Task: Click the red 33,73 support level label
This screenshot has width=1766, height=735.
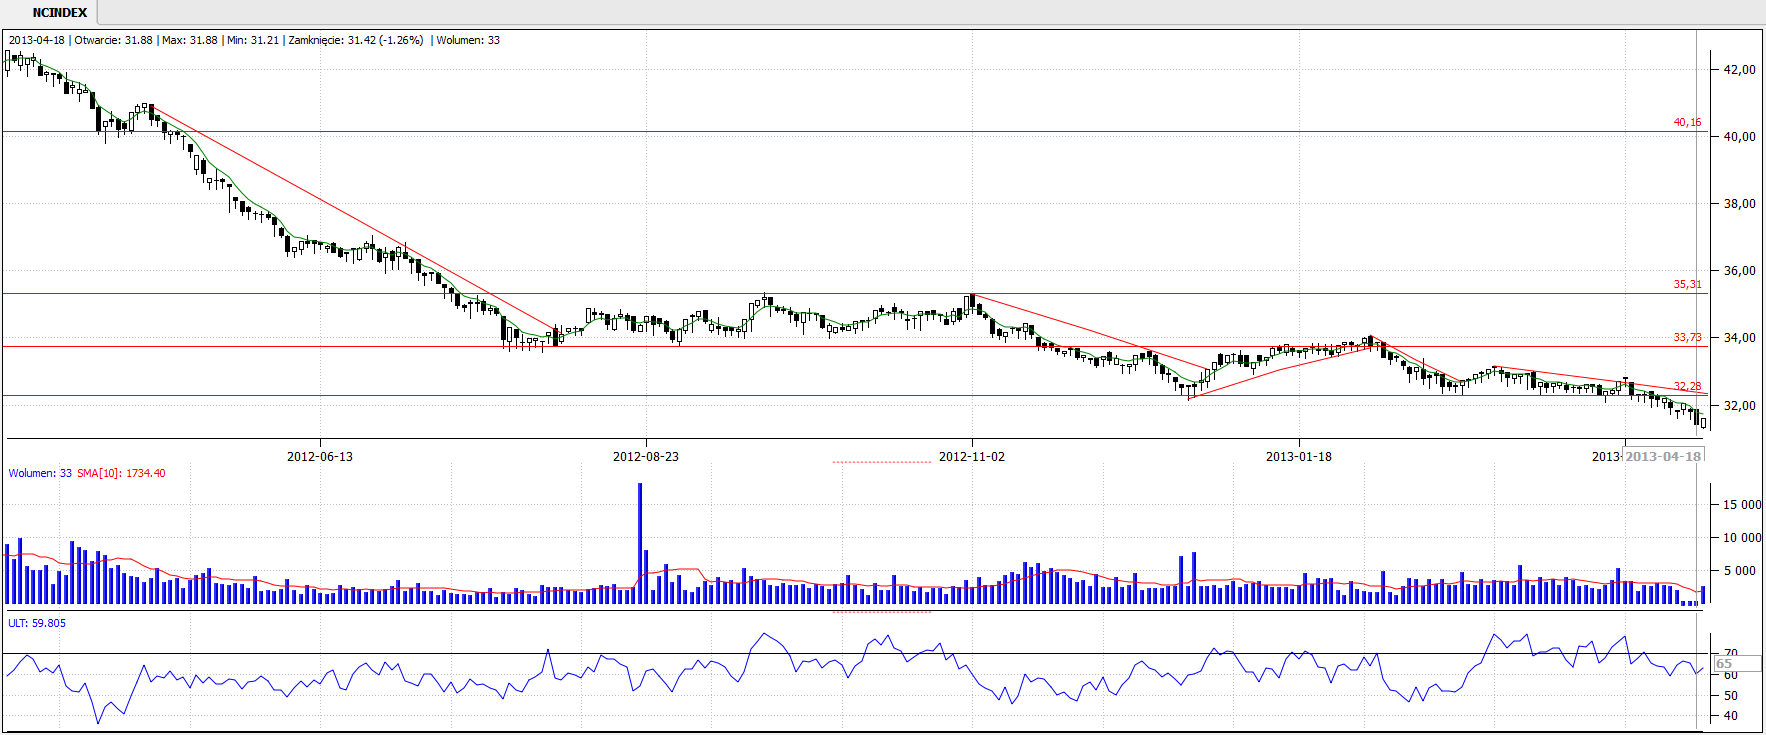Action: click(1687, 337)
